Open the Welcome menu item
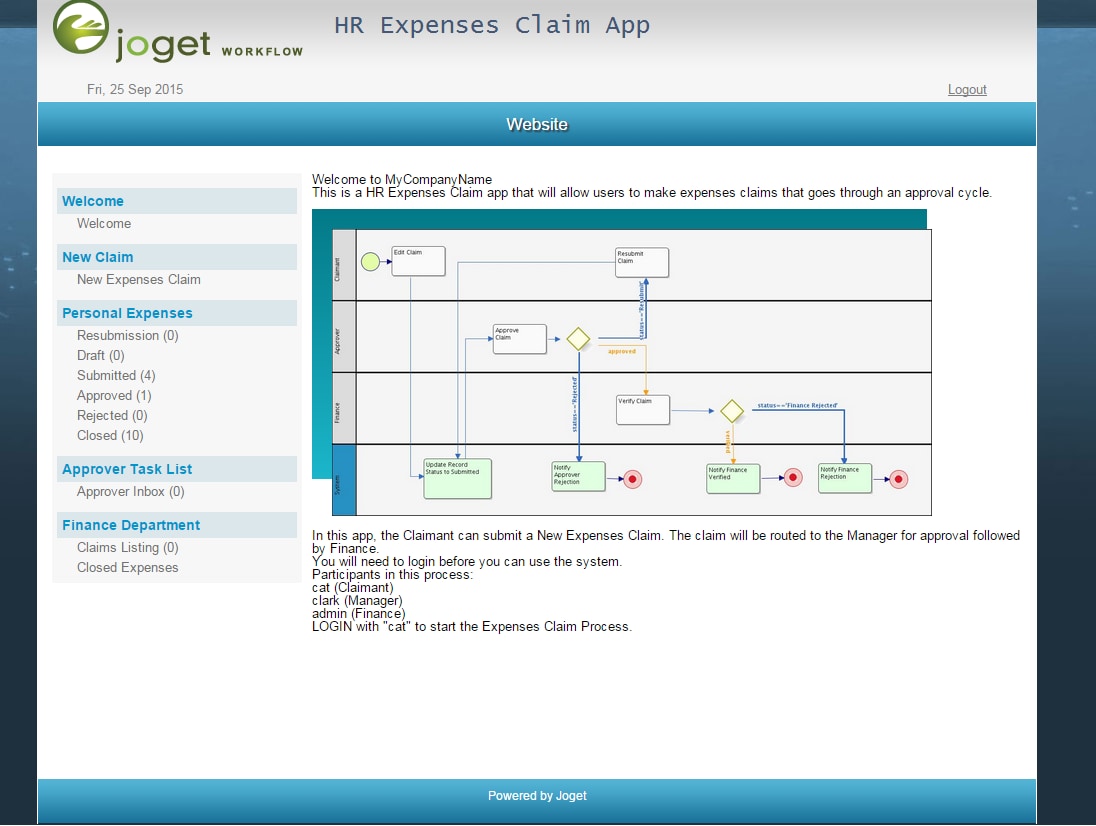 [104, 224]
